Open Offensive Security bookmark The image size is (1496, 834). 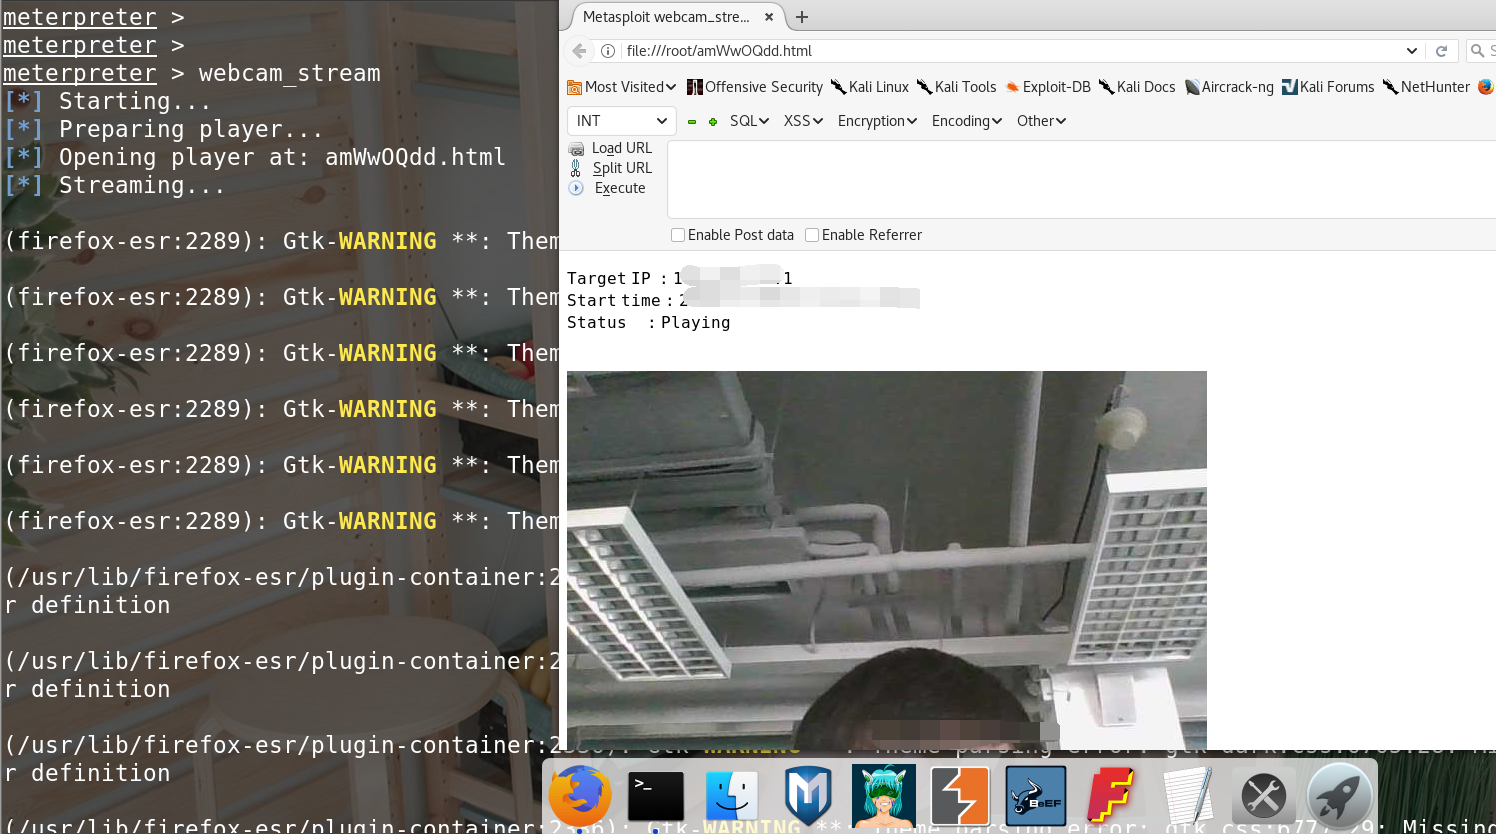tap(755, 87)
